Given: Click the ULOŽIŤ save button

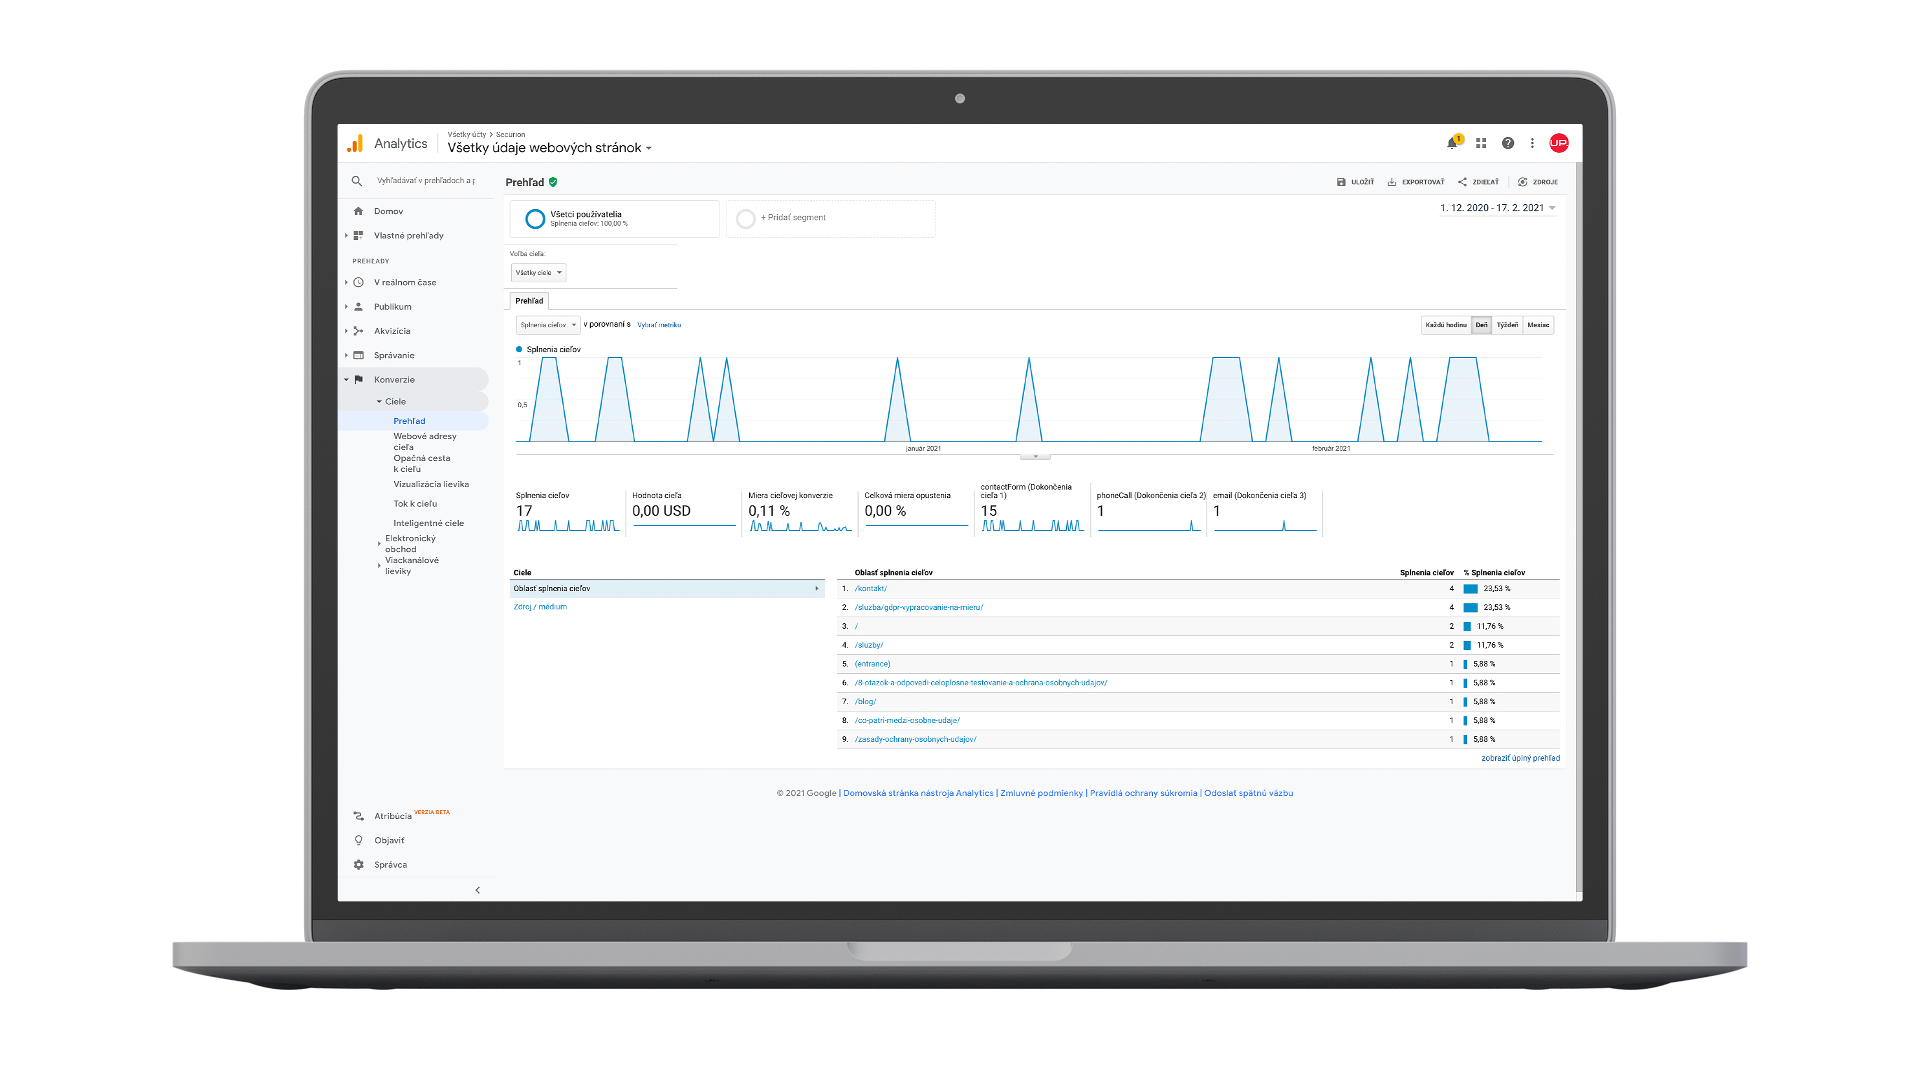Looking at the screenshot, I should tap(1355, 182).
